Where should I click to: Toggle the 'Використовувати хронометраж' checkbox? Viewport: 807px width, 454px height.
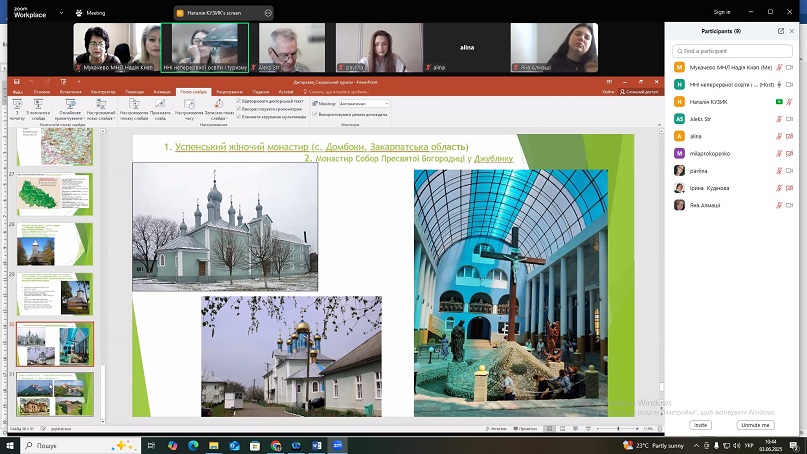[239, 109]
